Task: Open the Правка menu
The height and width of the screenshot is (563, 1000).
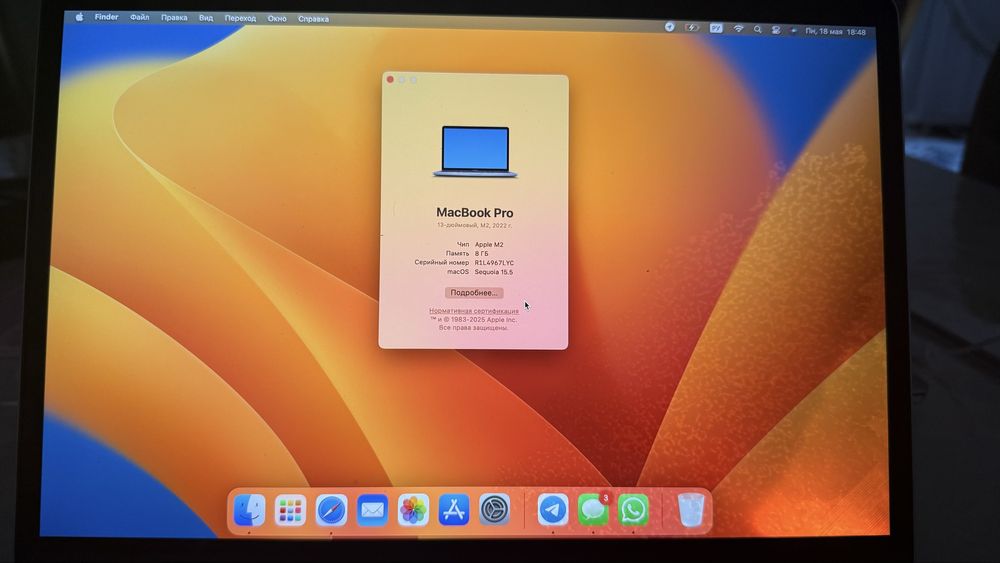Action: pos(174,18)
